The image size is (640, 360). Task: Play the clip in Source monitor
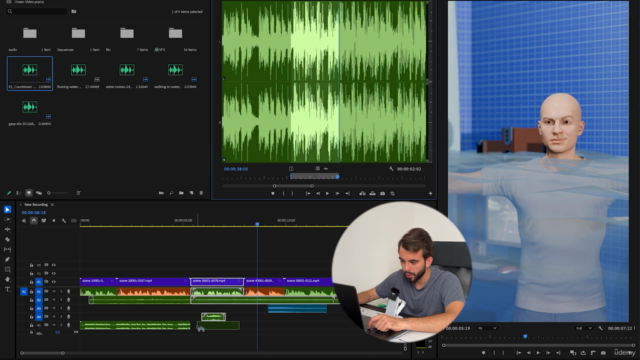click(x=327, y=193)
